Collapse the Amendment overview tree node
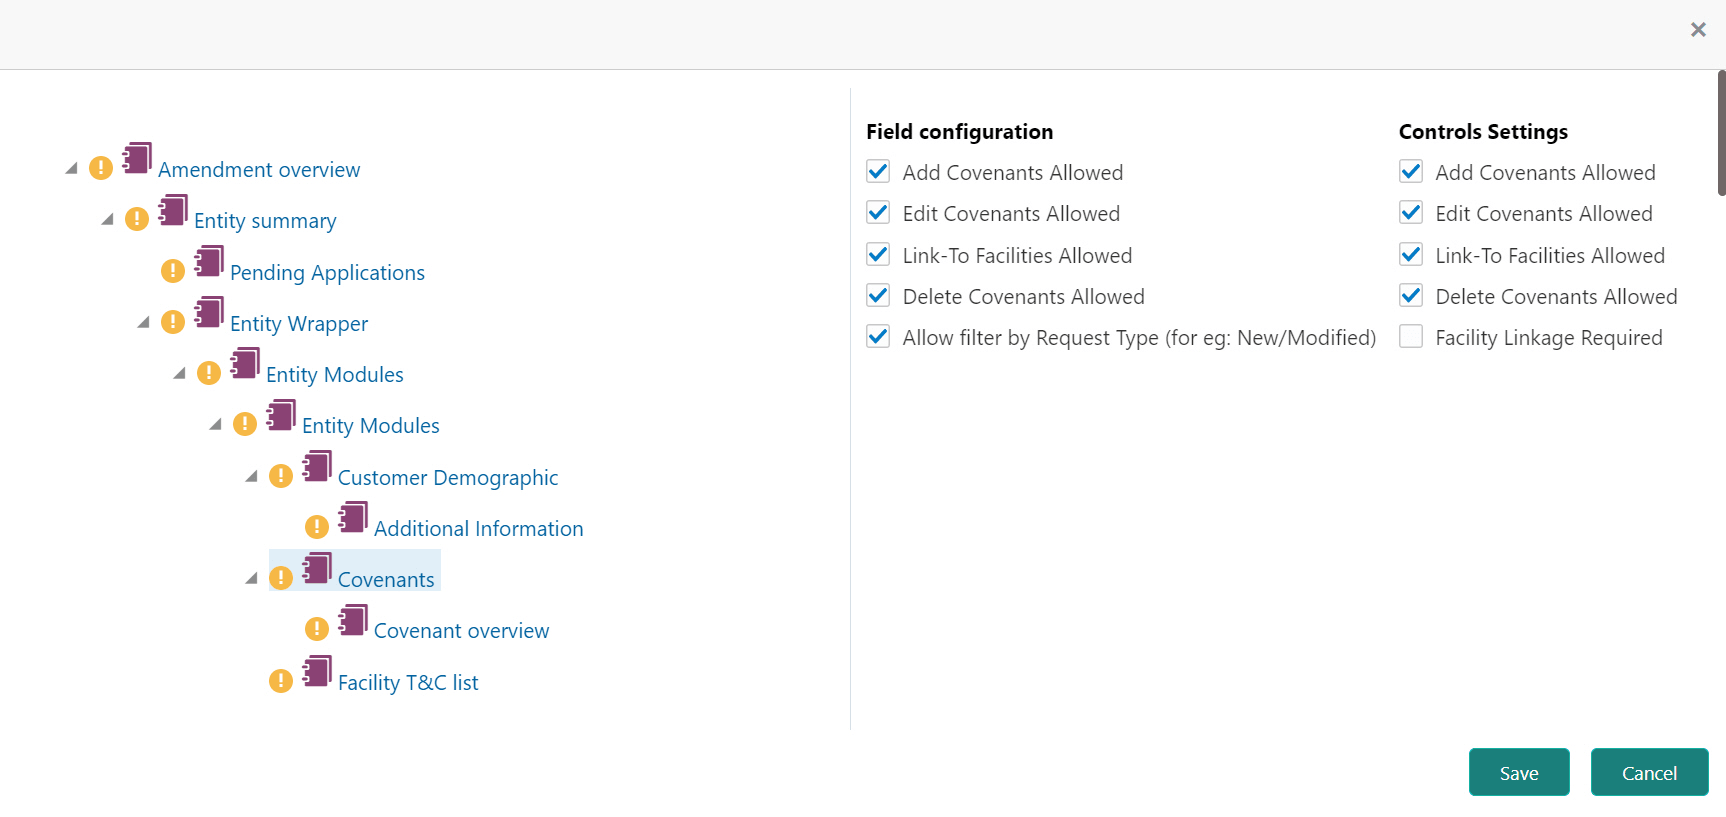The height and width of the screenshot is (817, 1726). (71, 168)
